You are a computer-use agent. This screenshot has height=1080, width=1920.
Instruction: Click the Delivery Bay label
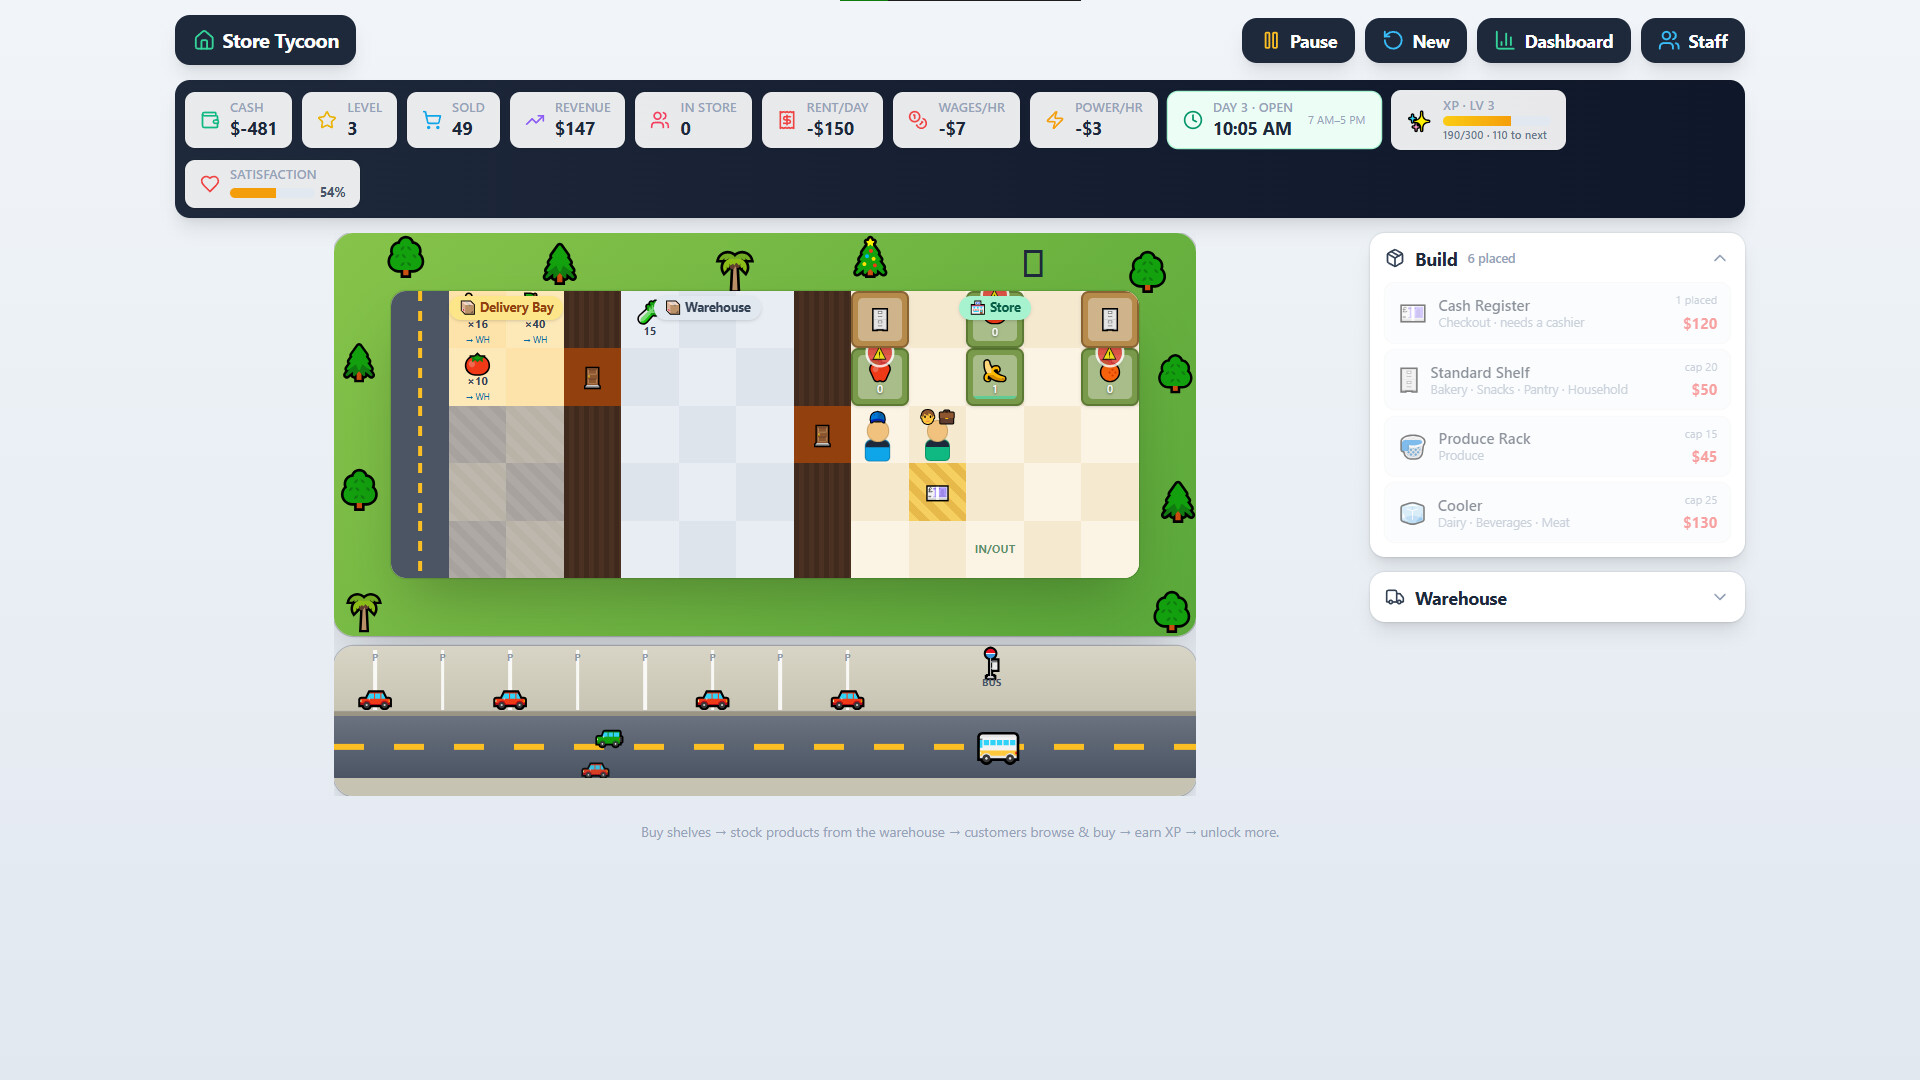(x=507, y=307)
